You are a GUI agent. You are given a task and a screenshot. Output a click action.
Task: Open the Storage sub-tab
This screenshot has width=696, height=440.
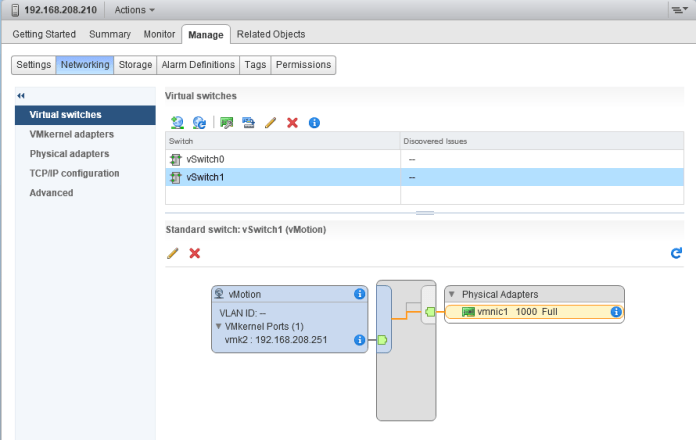pos(135,65)
